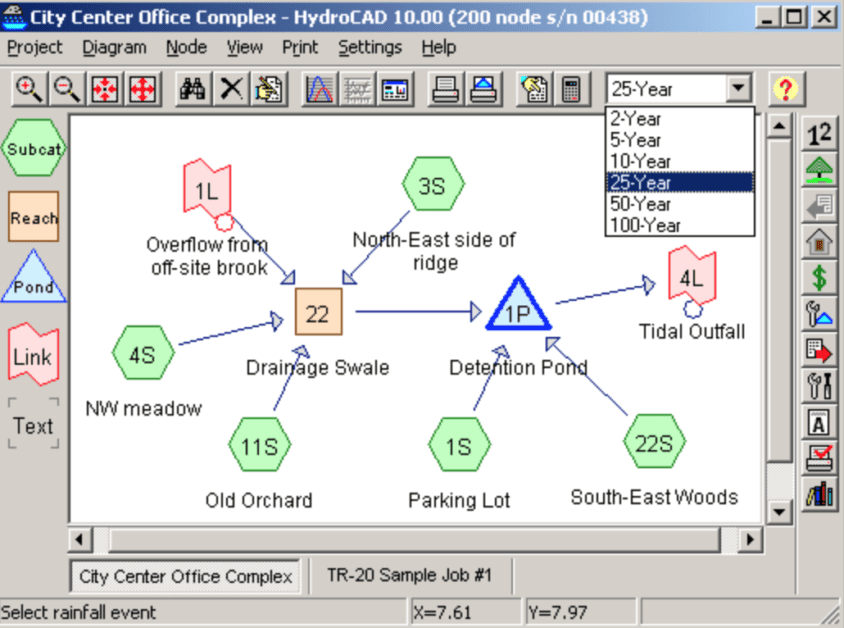
Task: Click the home icon in the right sidebar
Action: coord(818,240)
